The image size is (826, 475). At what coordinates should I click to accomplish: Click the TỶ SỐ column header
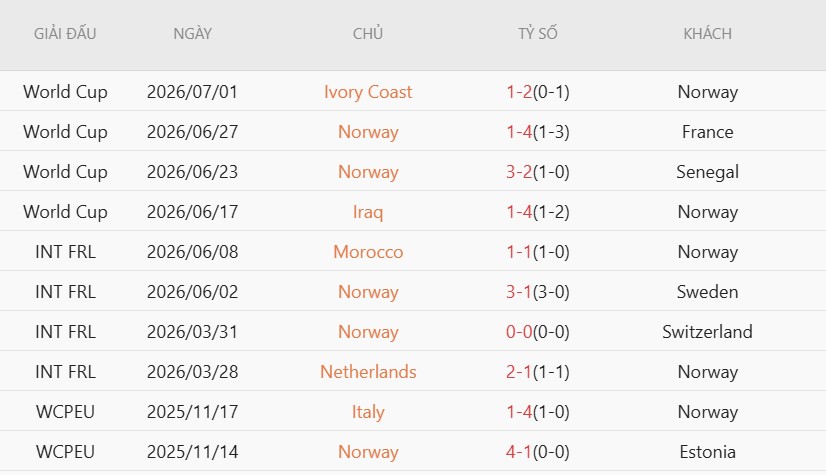click(x=537, y=34)
